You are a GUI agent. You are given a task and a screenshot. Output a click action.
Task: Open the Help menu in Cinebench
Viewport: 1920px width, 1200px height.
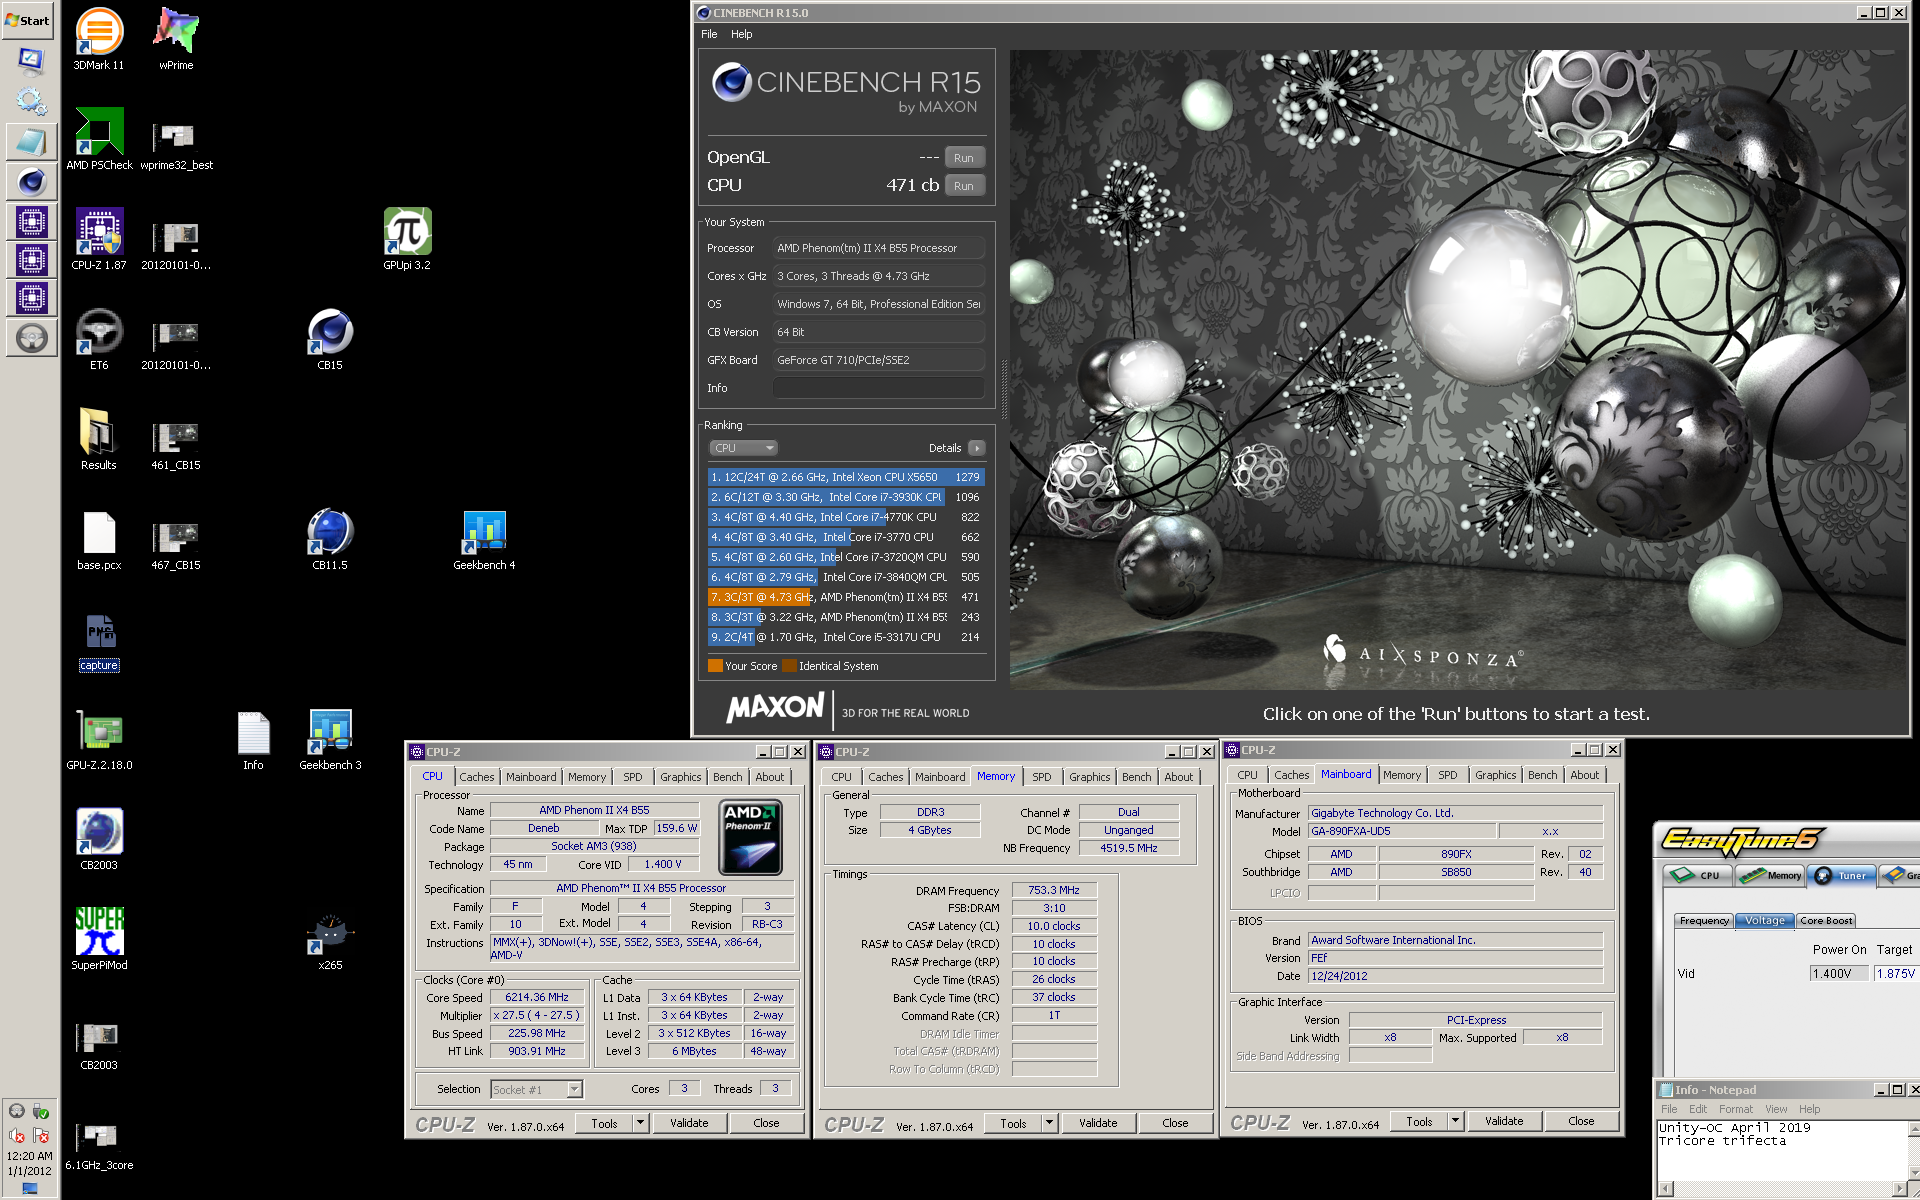click(741, 34)
